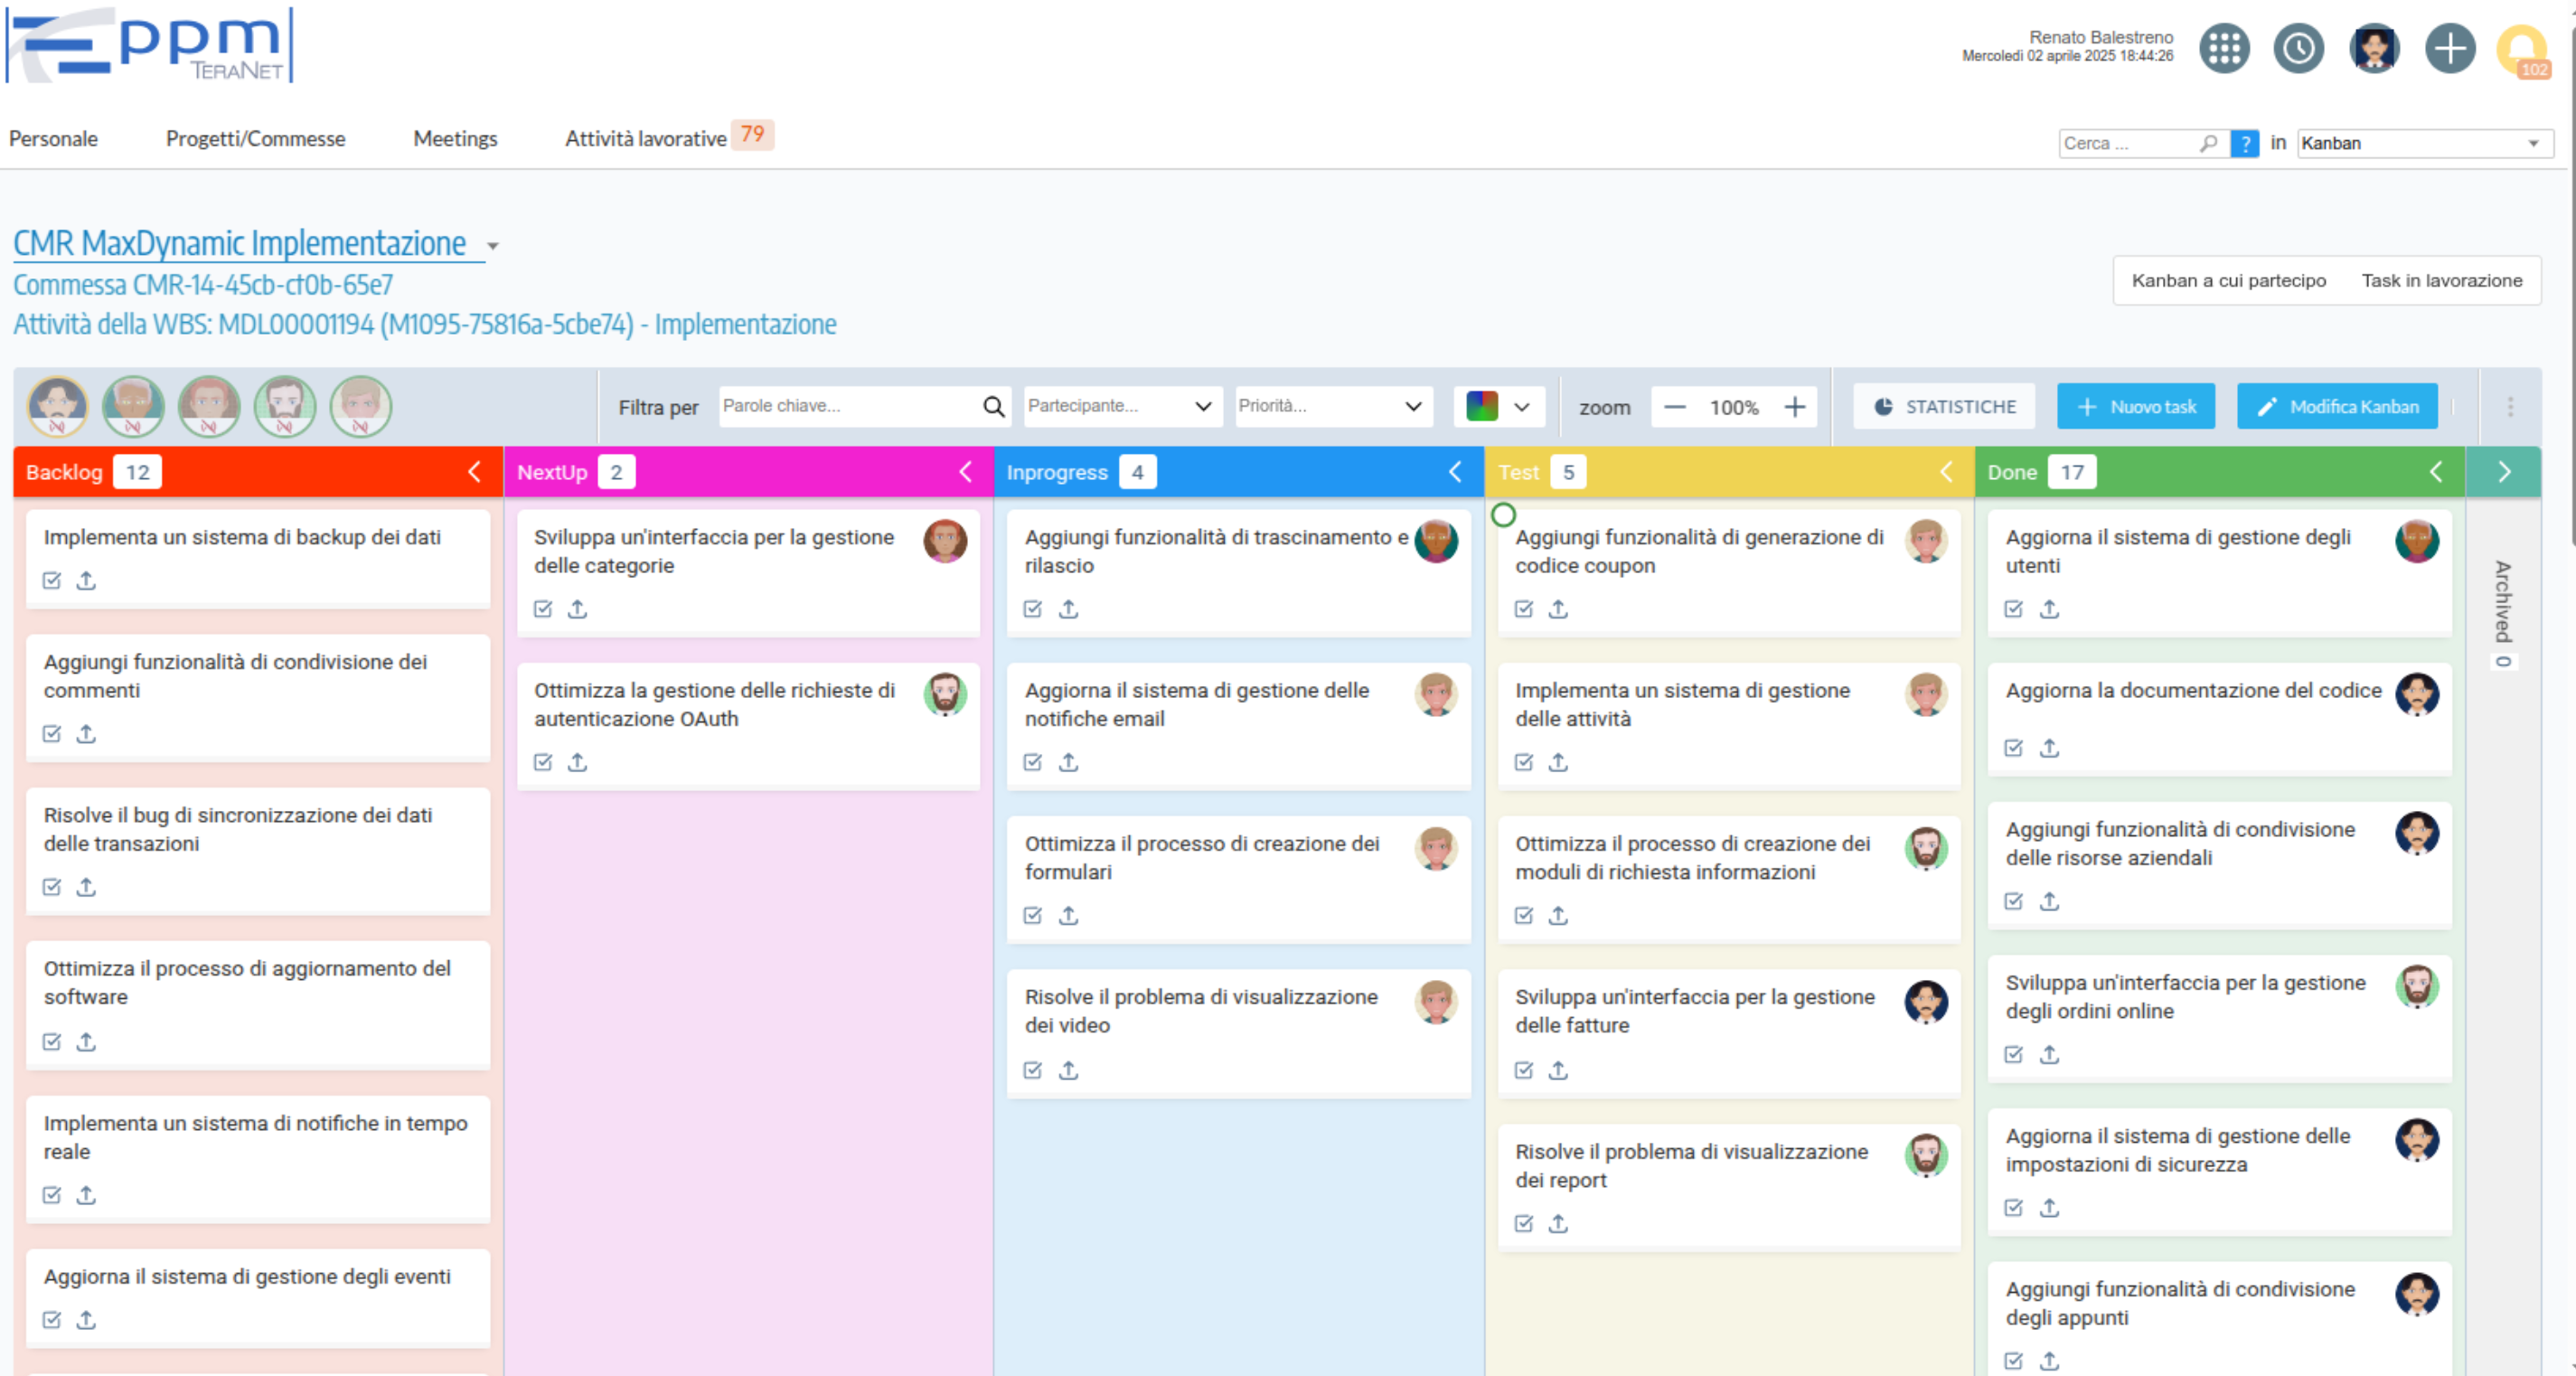Click upload icon on backup dei dati card
The height and width of the screenshot is (1376, 2576).
86,580
